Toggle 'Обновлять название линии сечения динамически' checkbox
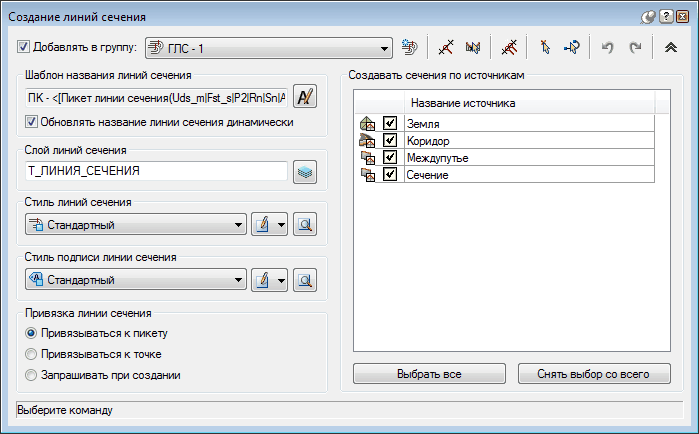The height and width of the screenshot is (434, 699). [x=33, y=122]
